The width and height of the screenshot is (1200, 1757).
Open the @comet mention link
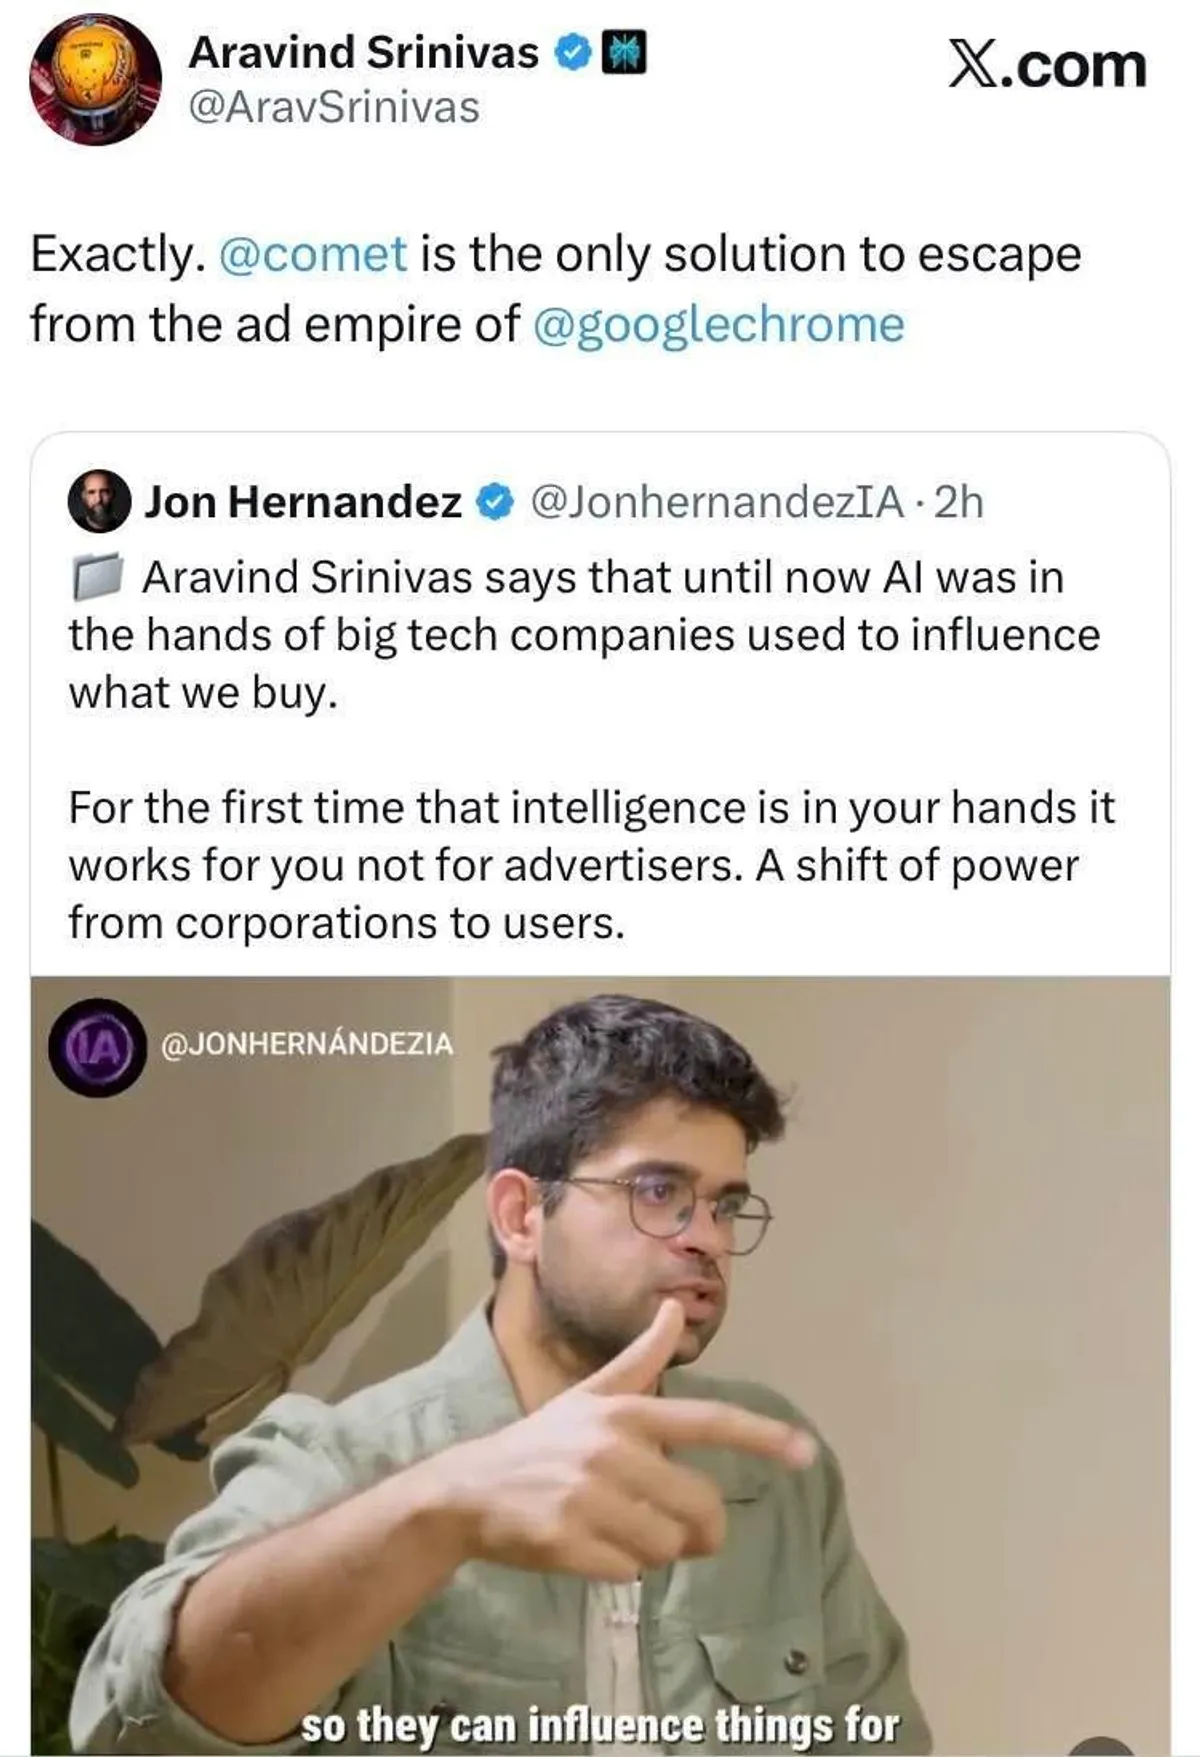pos(311,254)
